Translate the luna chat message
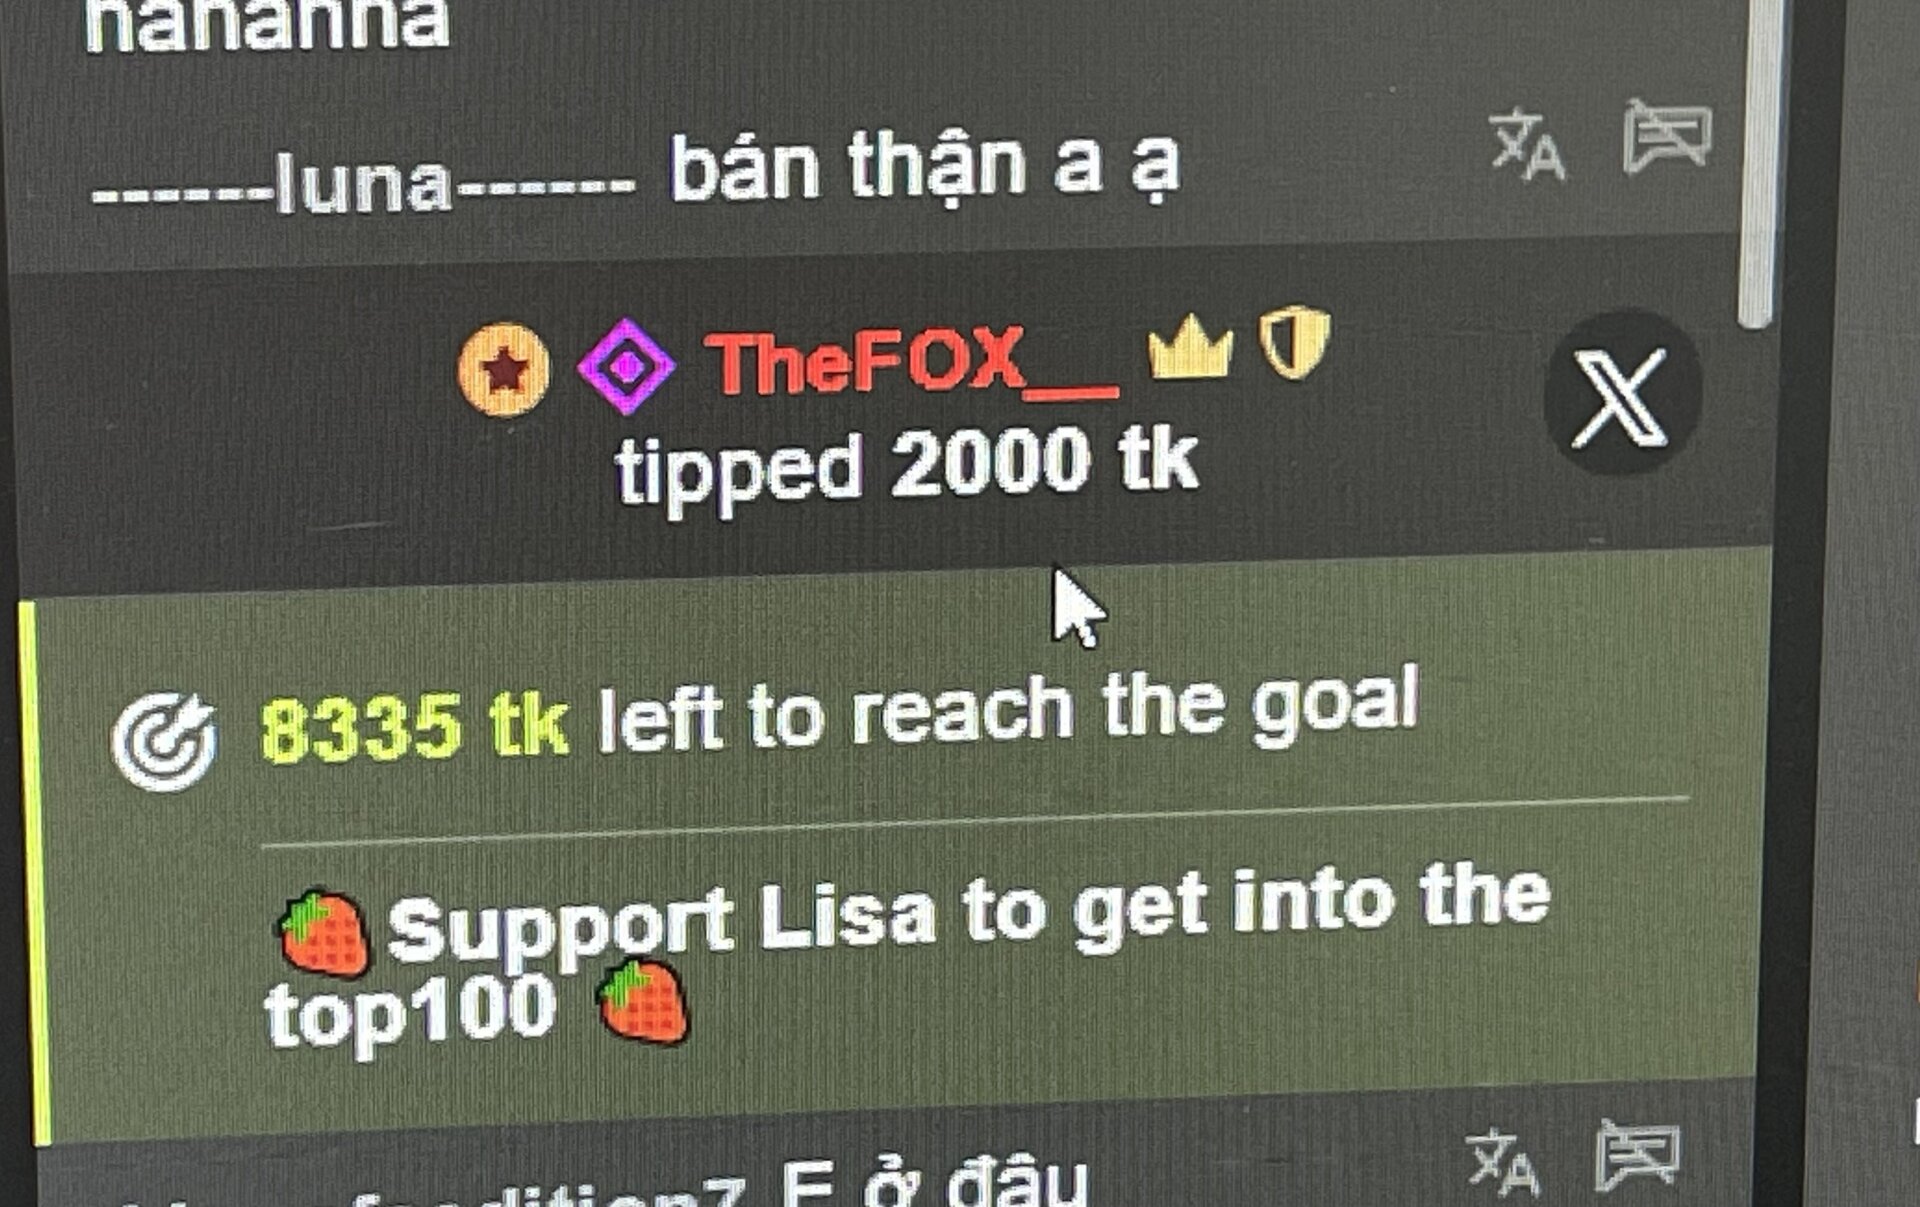1920x1207 pixels. 1527,145
